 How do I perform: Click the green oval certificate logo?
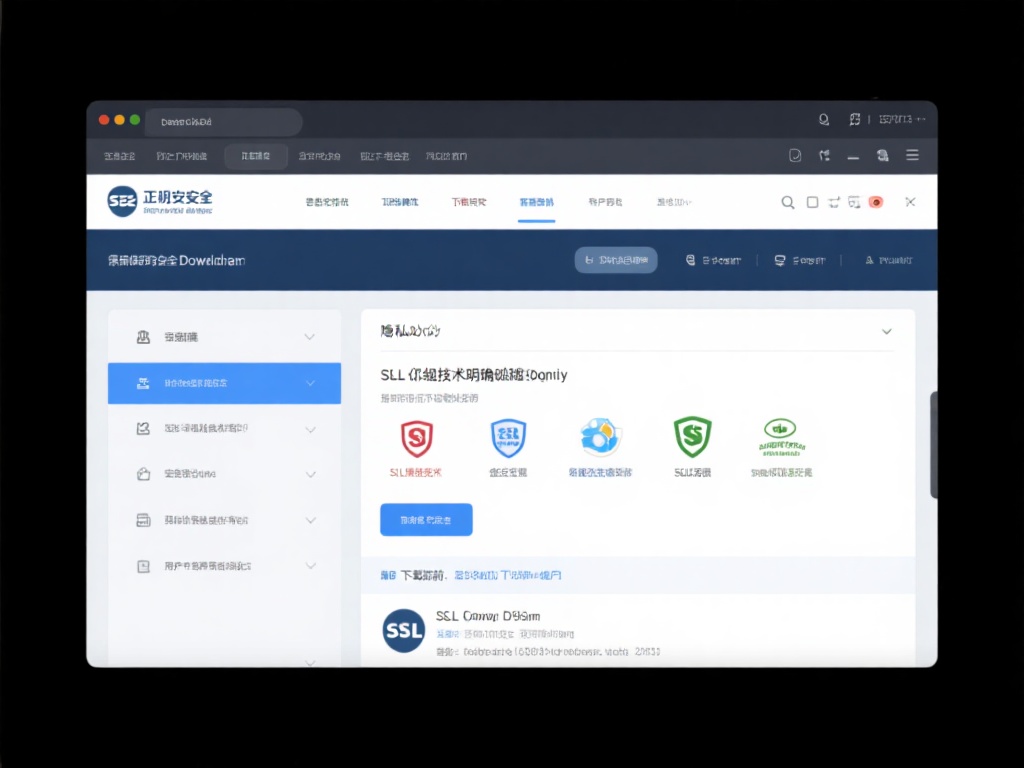click(781, 437)
